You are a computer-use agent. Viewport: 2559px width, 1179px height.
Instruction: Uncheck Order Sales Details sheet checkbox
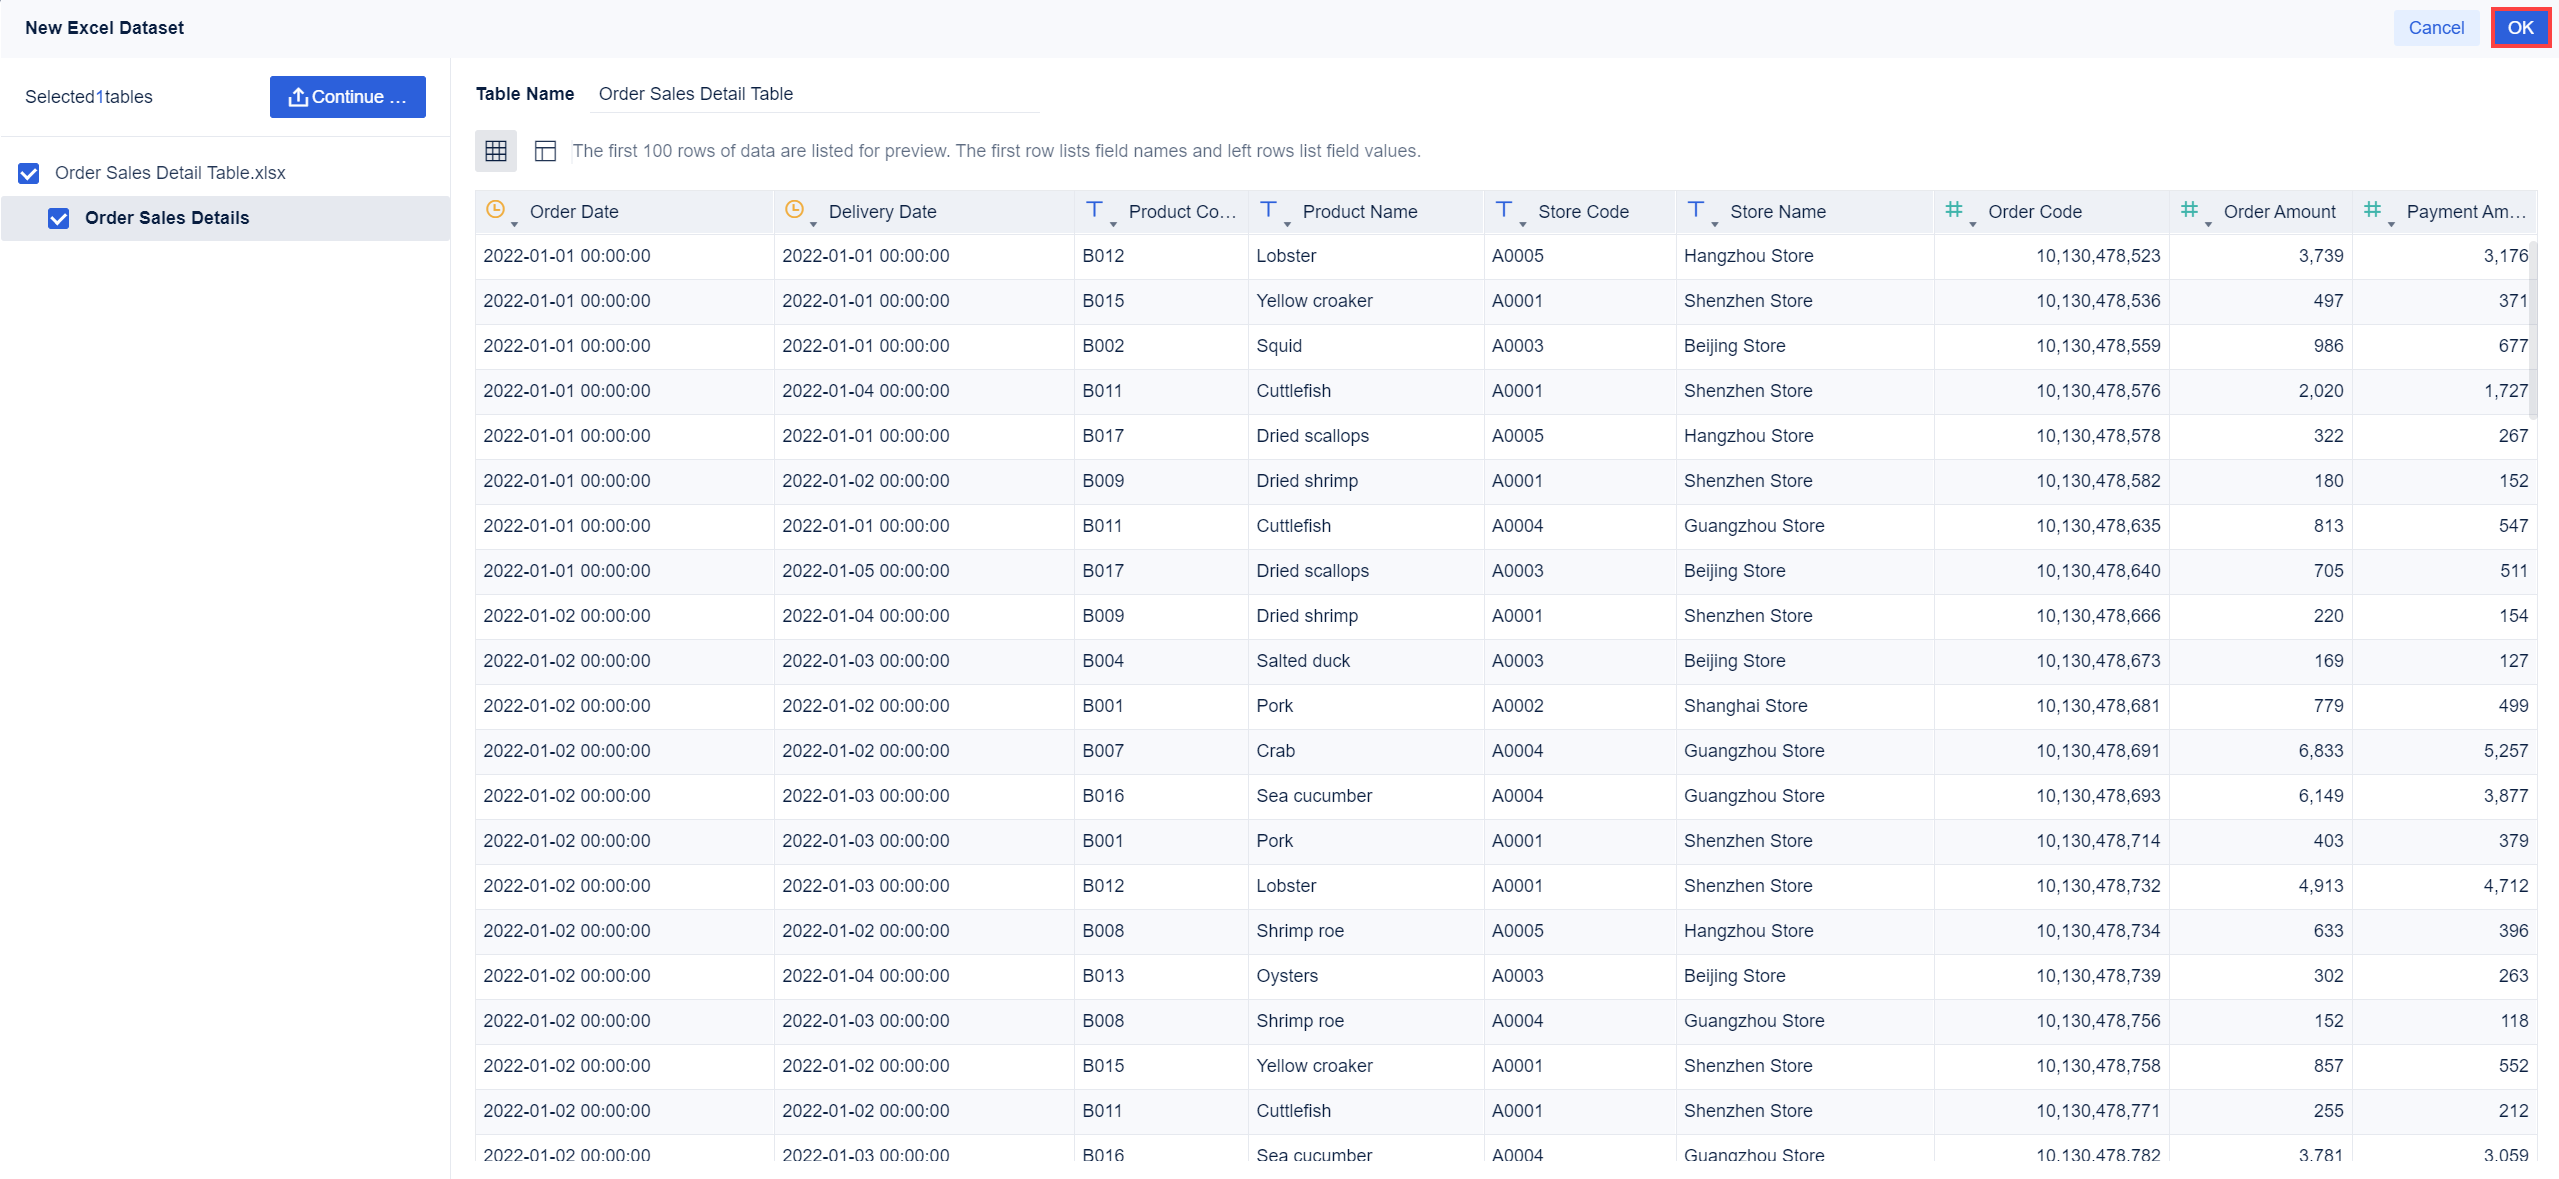pyautogui.click(x=59, y=218)
